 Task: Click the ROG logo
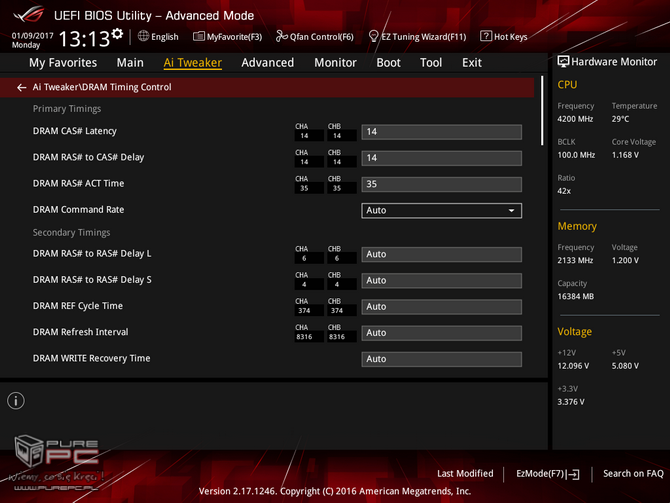coord(29,15)
